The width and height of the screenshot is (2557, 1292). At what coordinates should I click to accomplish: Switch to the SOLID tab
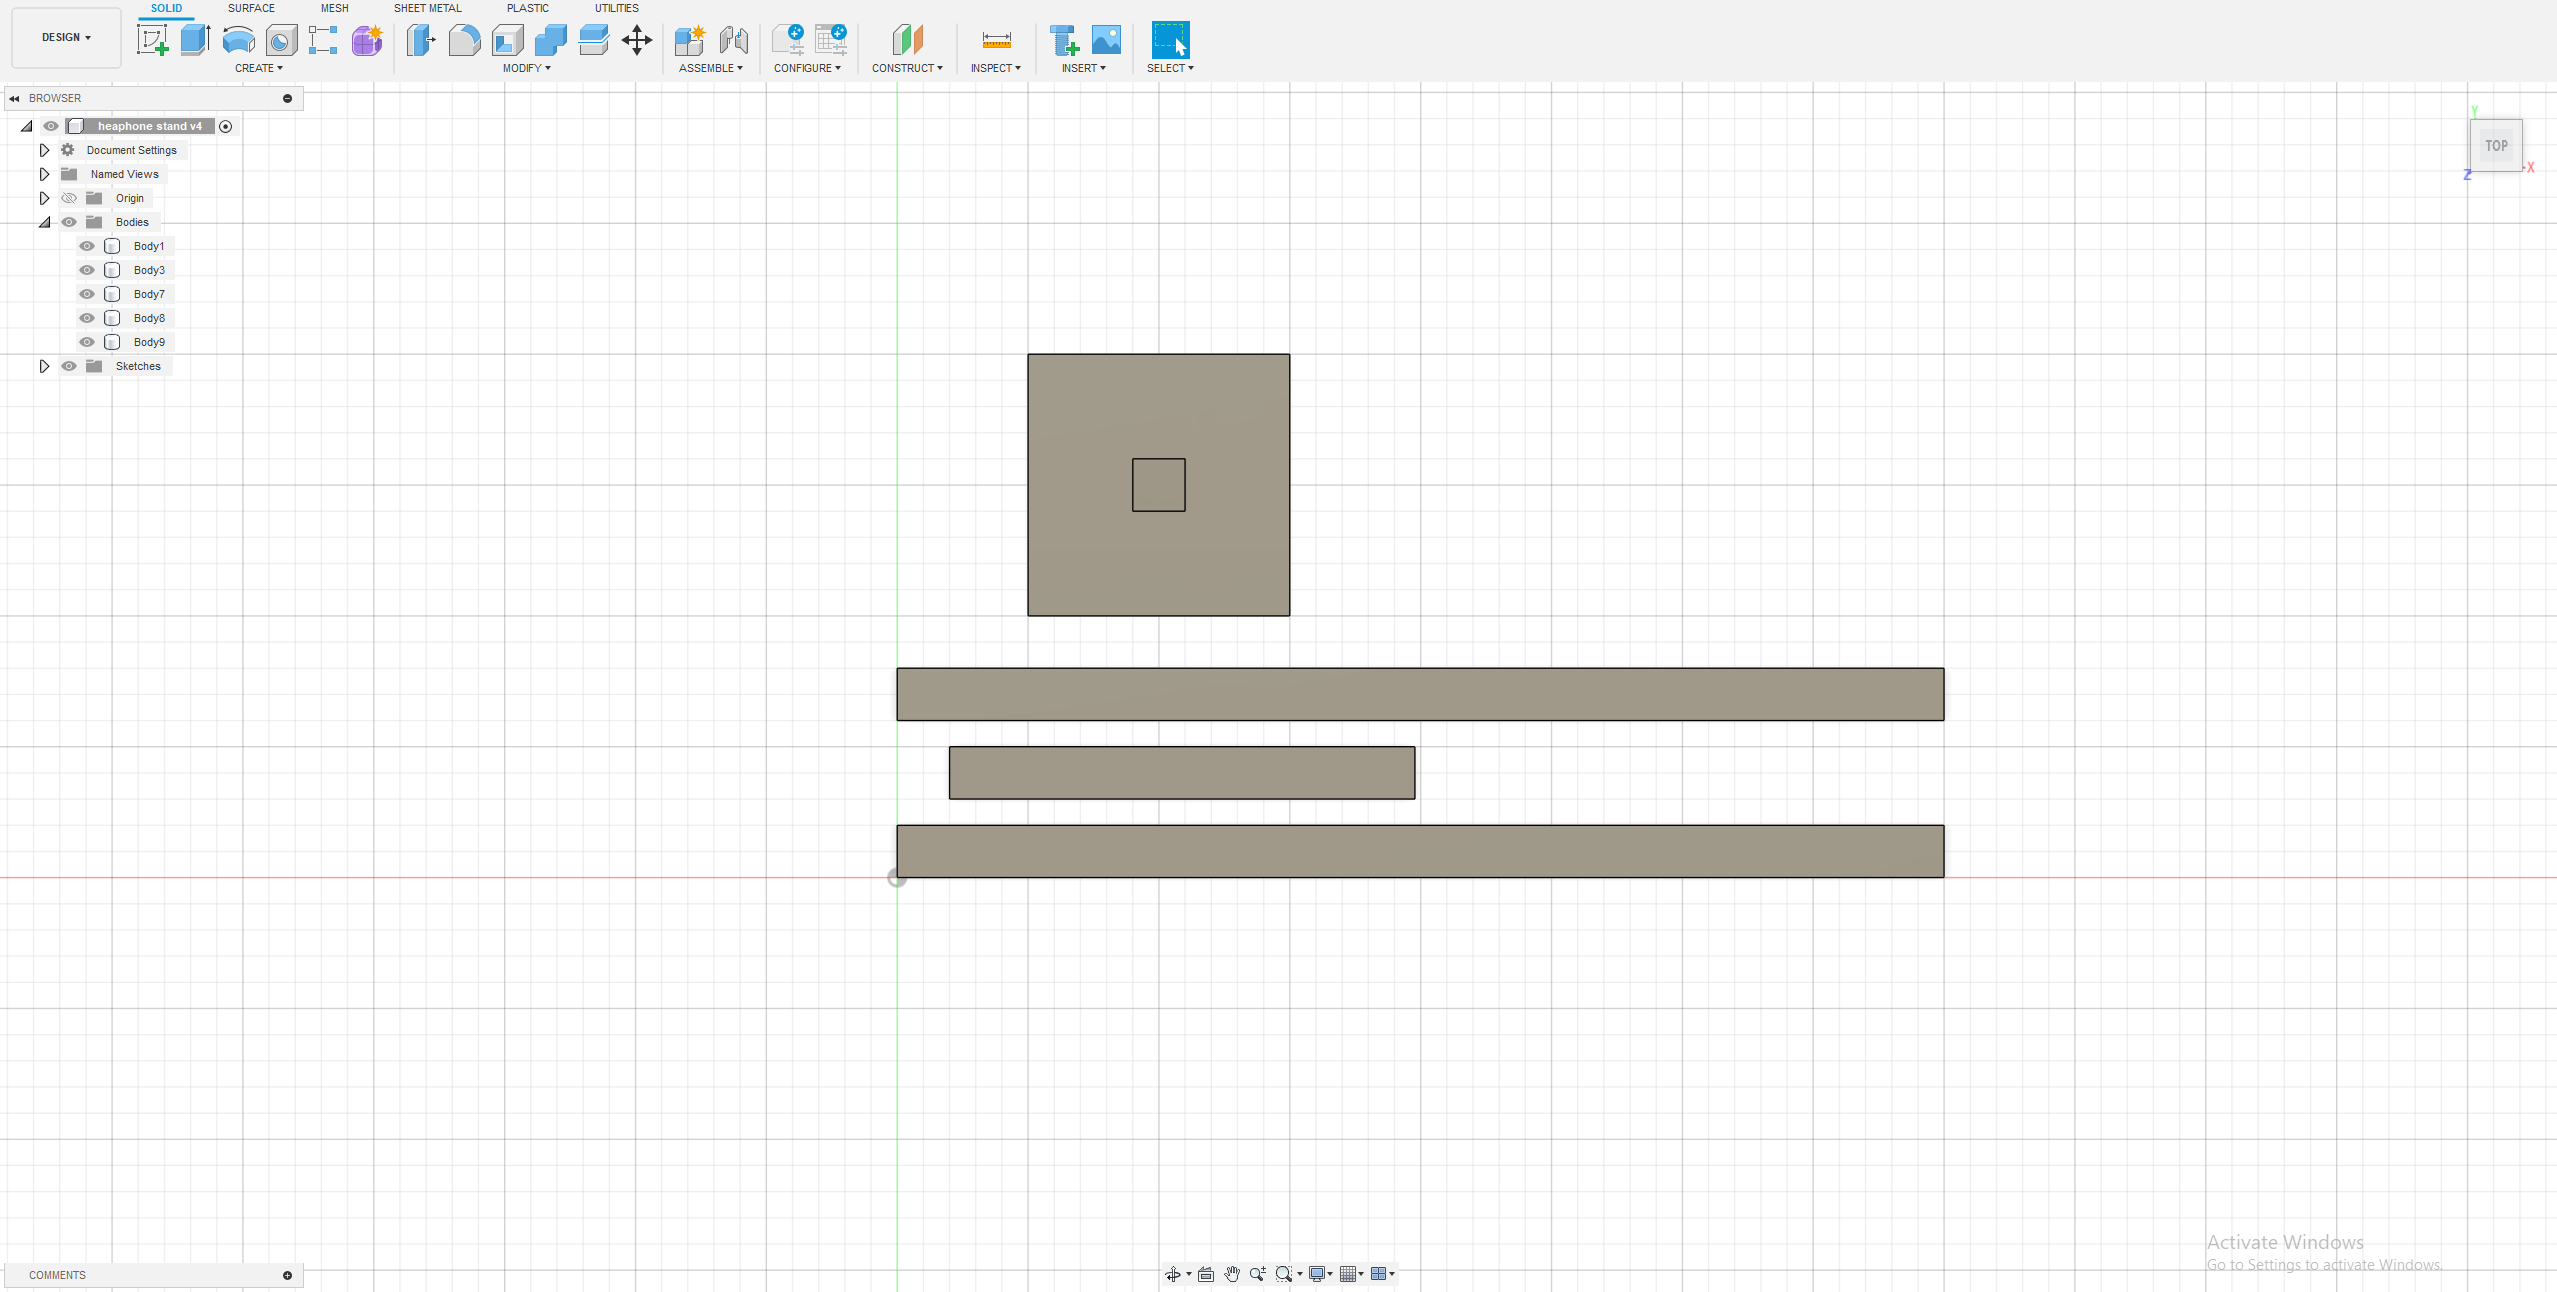166,8
